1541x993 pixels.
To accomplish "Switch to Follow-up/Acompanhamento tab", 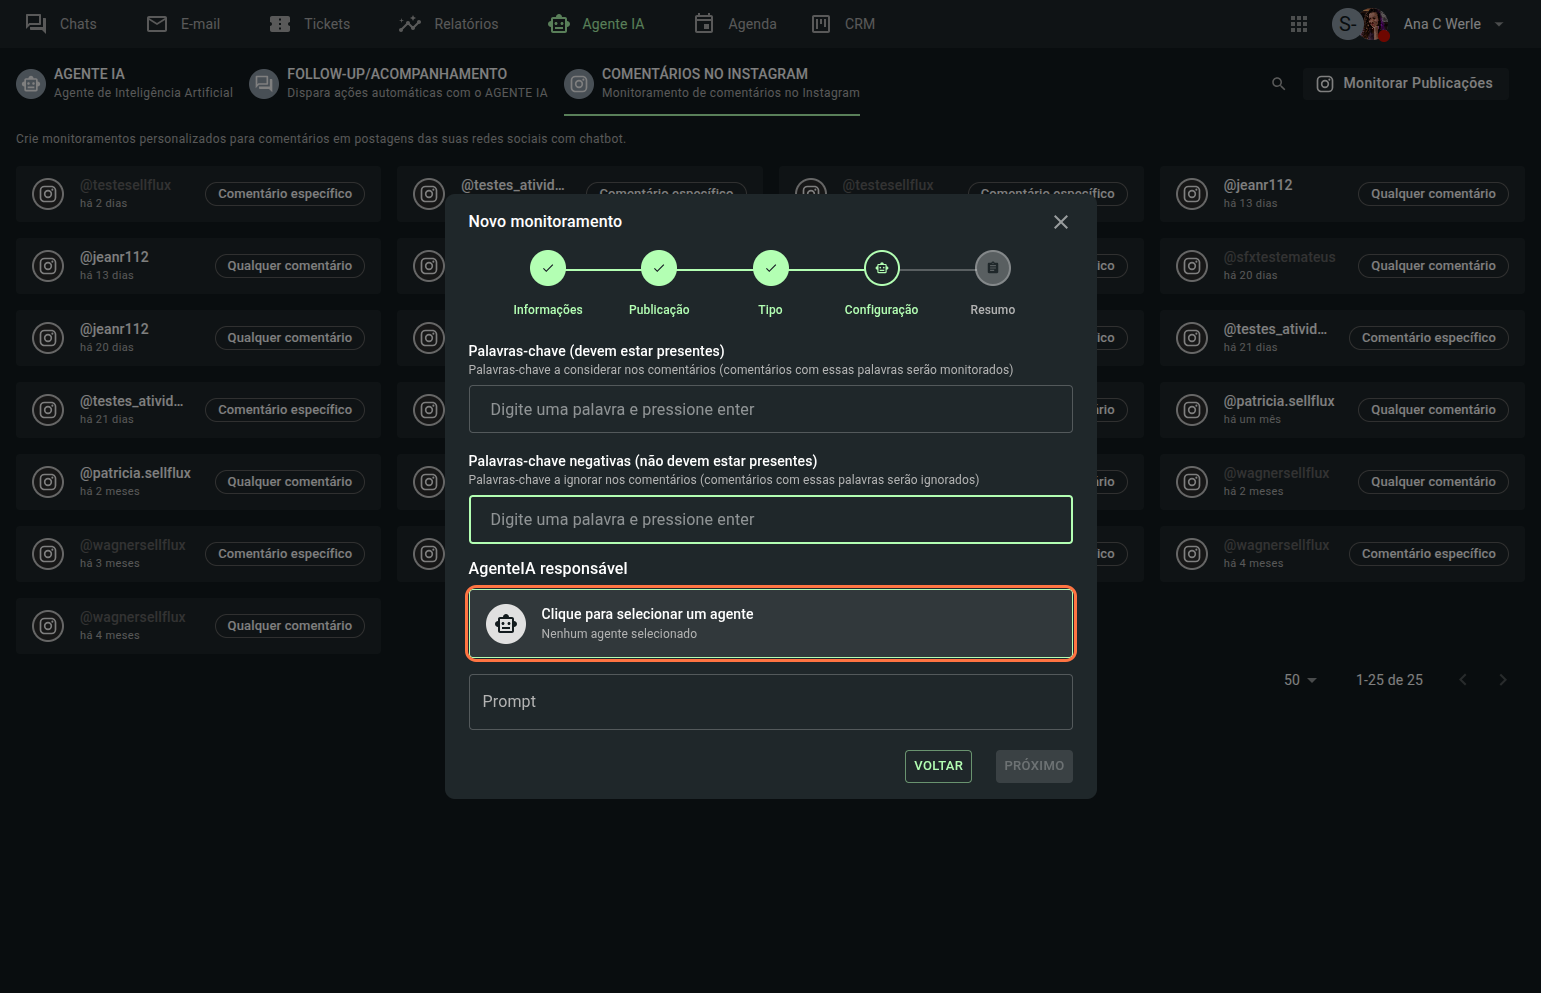I will tap(398, 83).
